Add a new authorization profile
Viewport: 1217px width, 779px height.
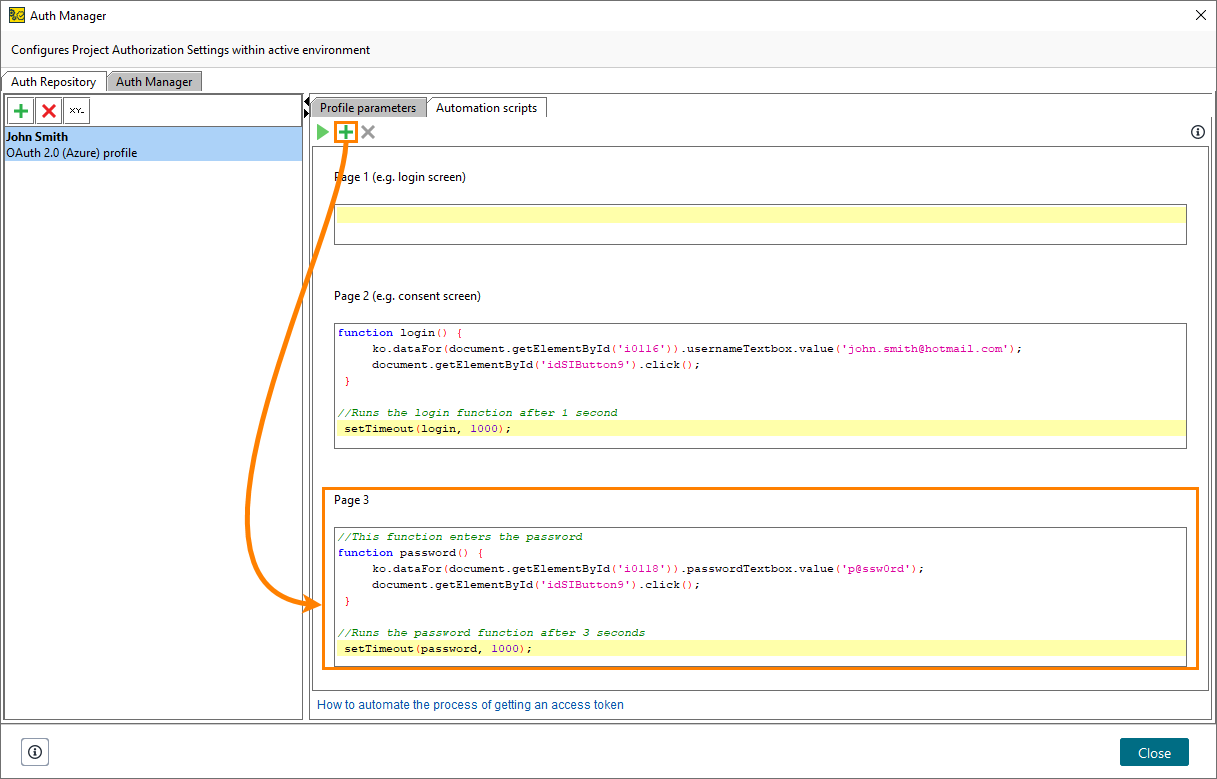20,110
